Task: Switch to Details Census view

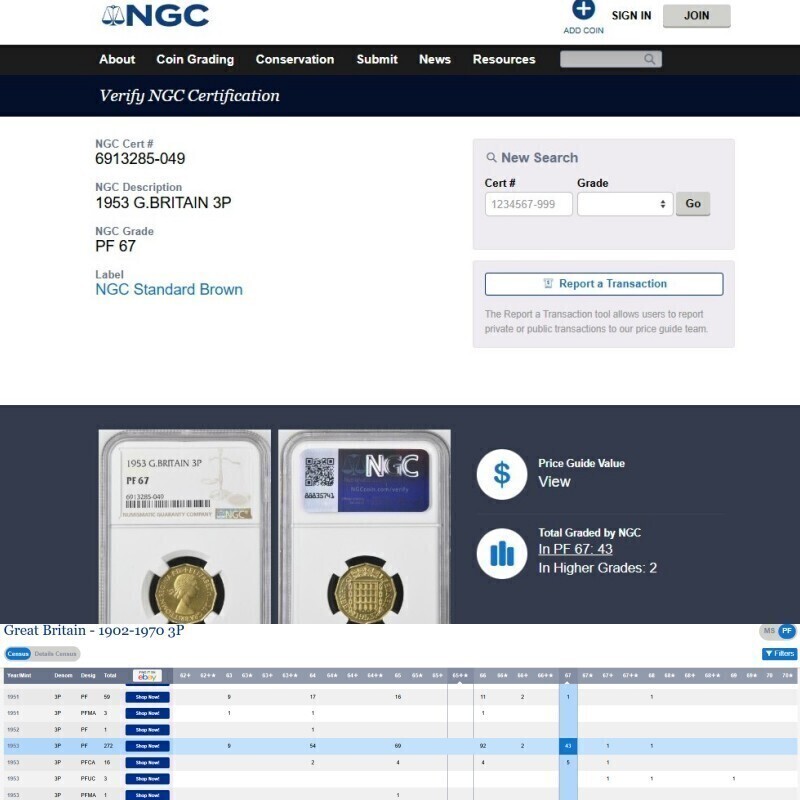Action: pos(56,654)
